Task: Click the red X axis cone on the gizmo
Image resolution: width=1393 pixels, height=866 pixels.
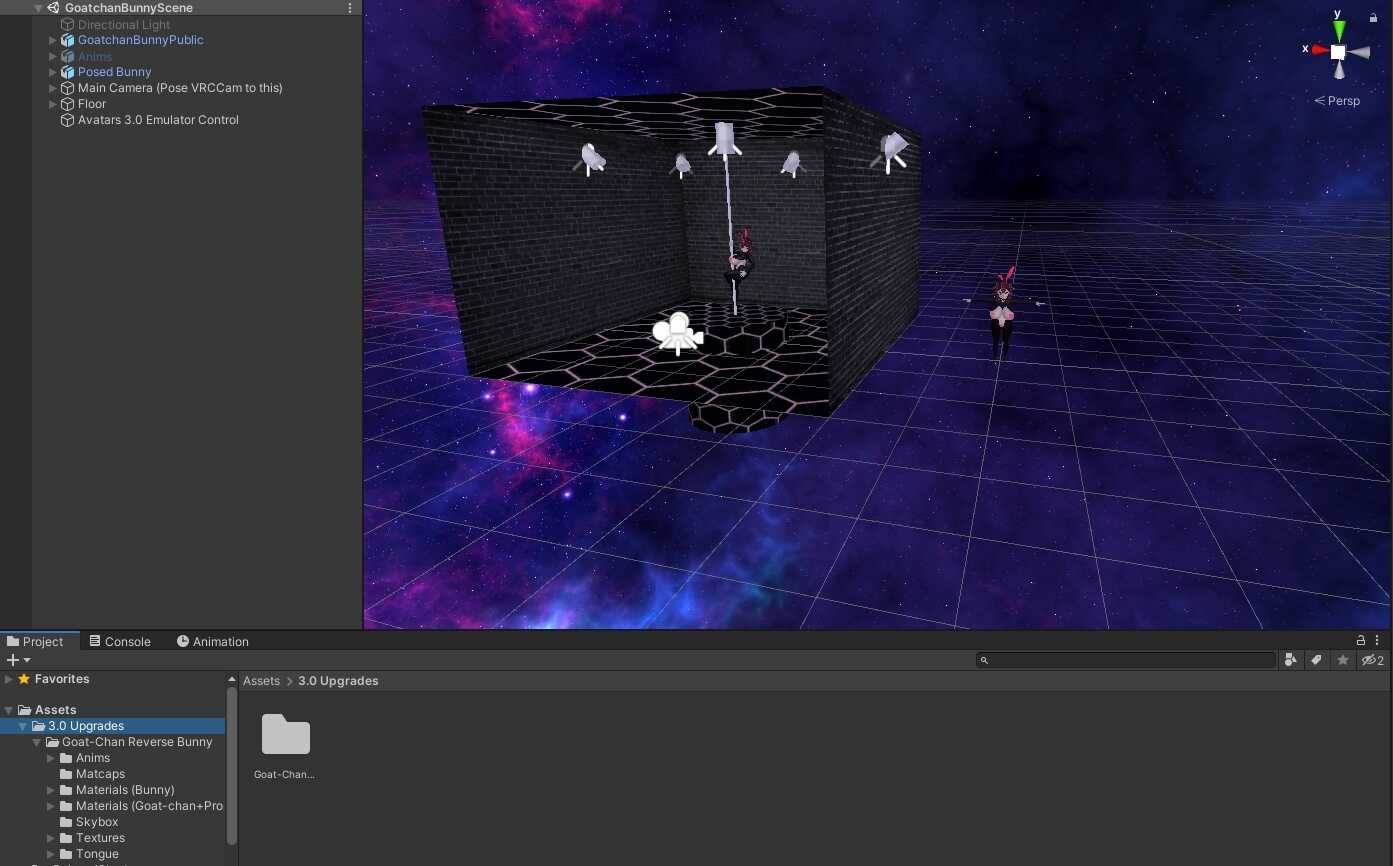Action: tap(1320, 50)
